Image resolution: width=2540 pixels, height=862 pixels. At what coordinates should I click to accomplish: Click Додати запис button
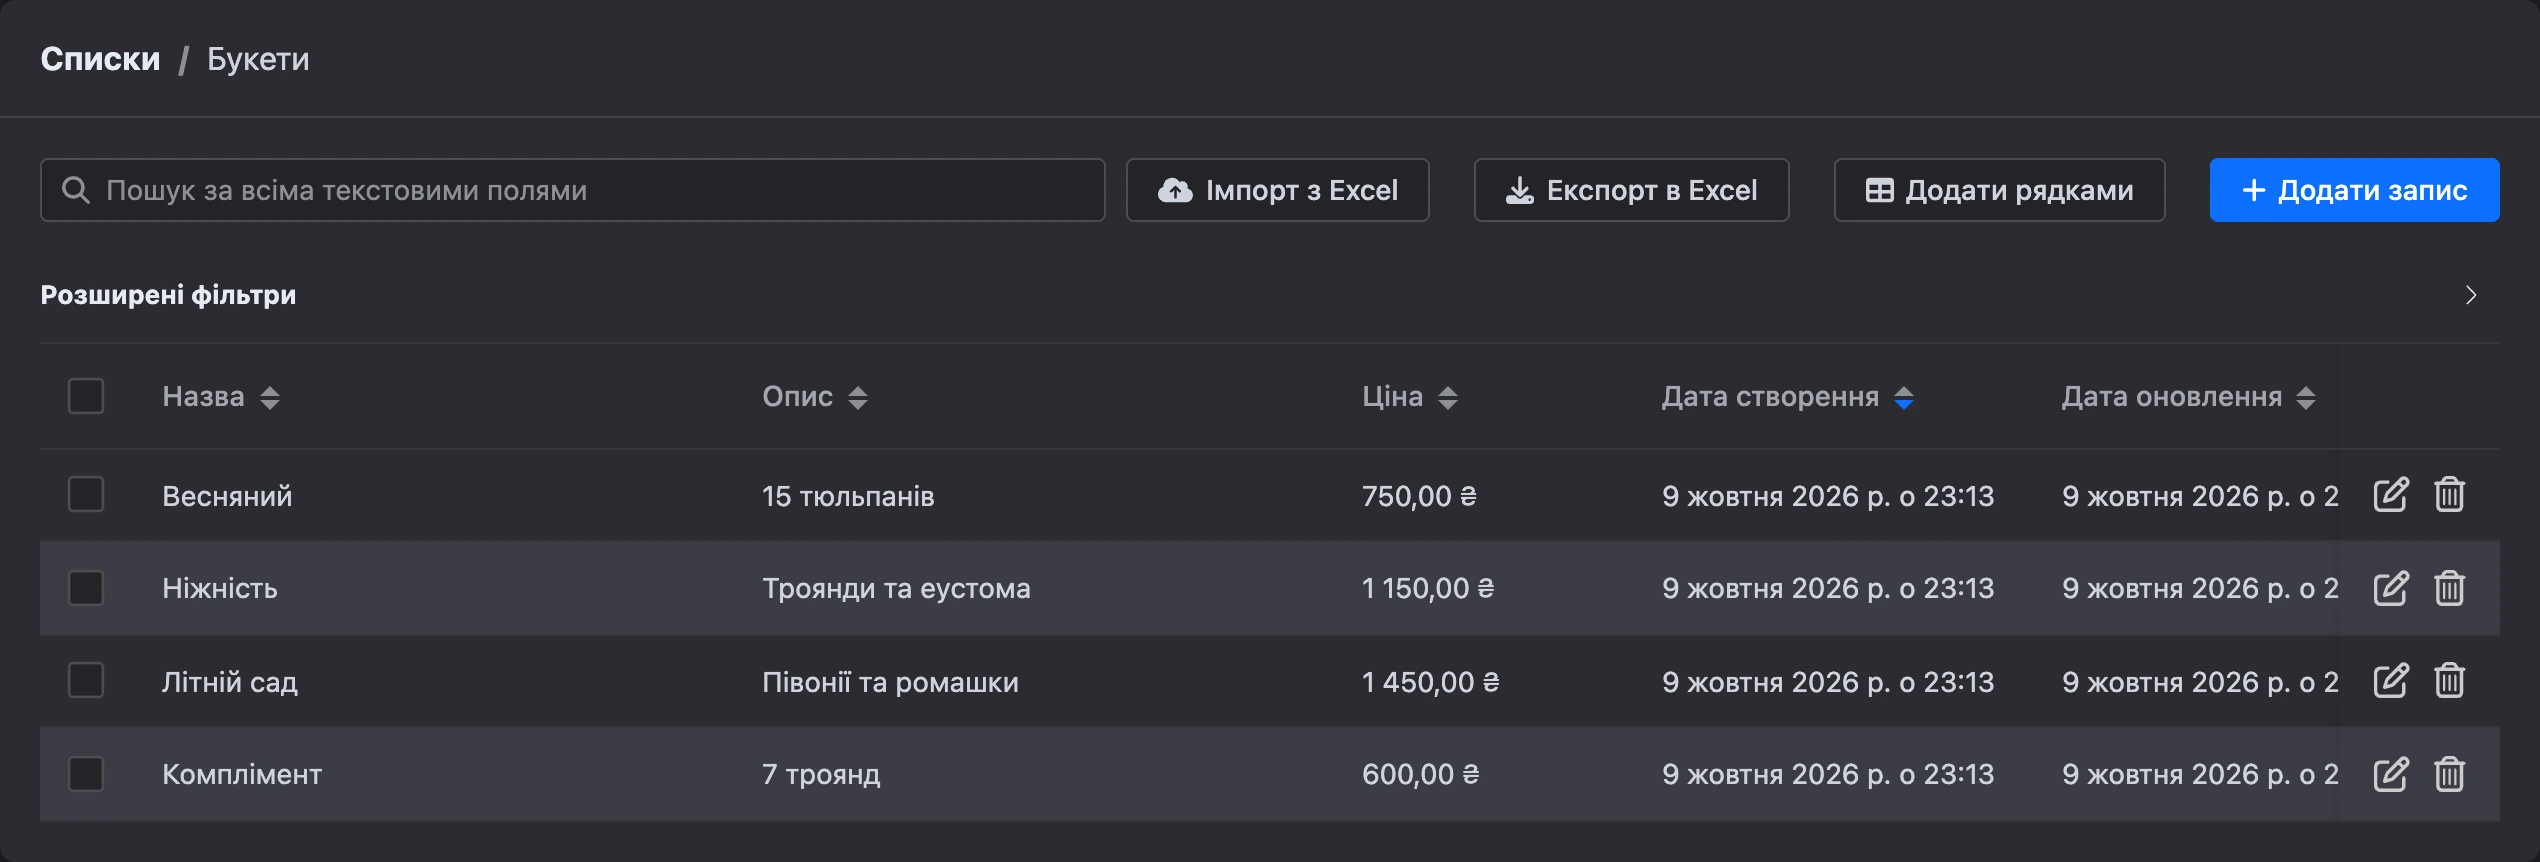(2354, 190)
